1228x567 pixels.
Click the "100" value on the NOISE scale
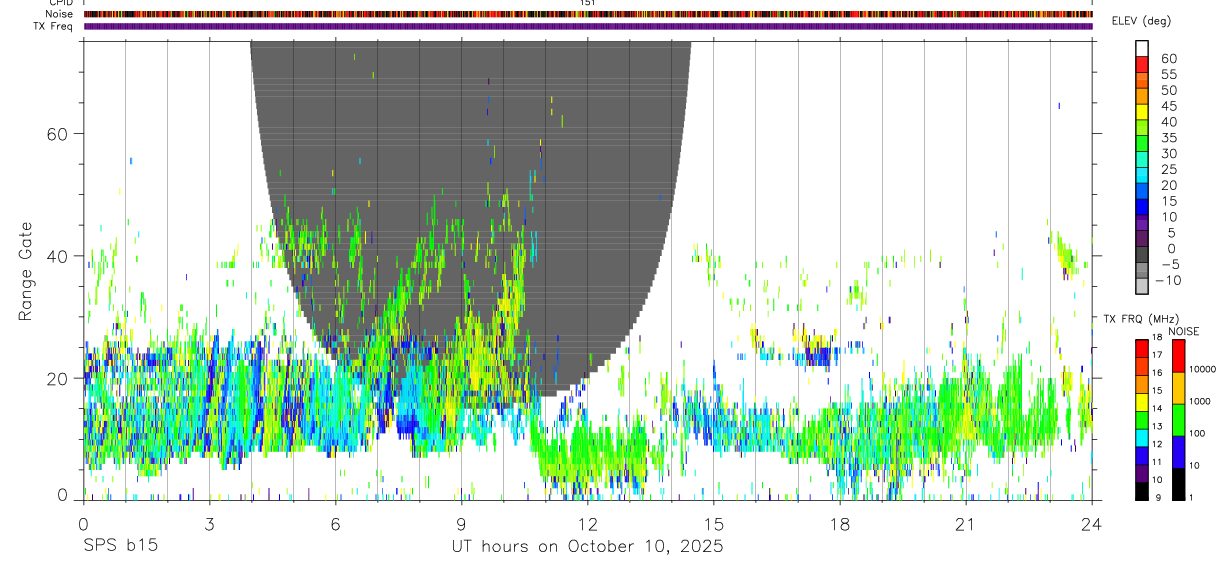click(x=1199, y=433)
